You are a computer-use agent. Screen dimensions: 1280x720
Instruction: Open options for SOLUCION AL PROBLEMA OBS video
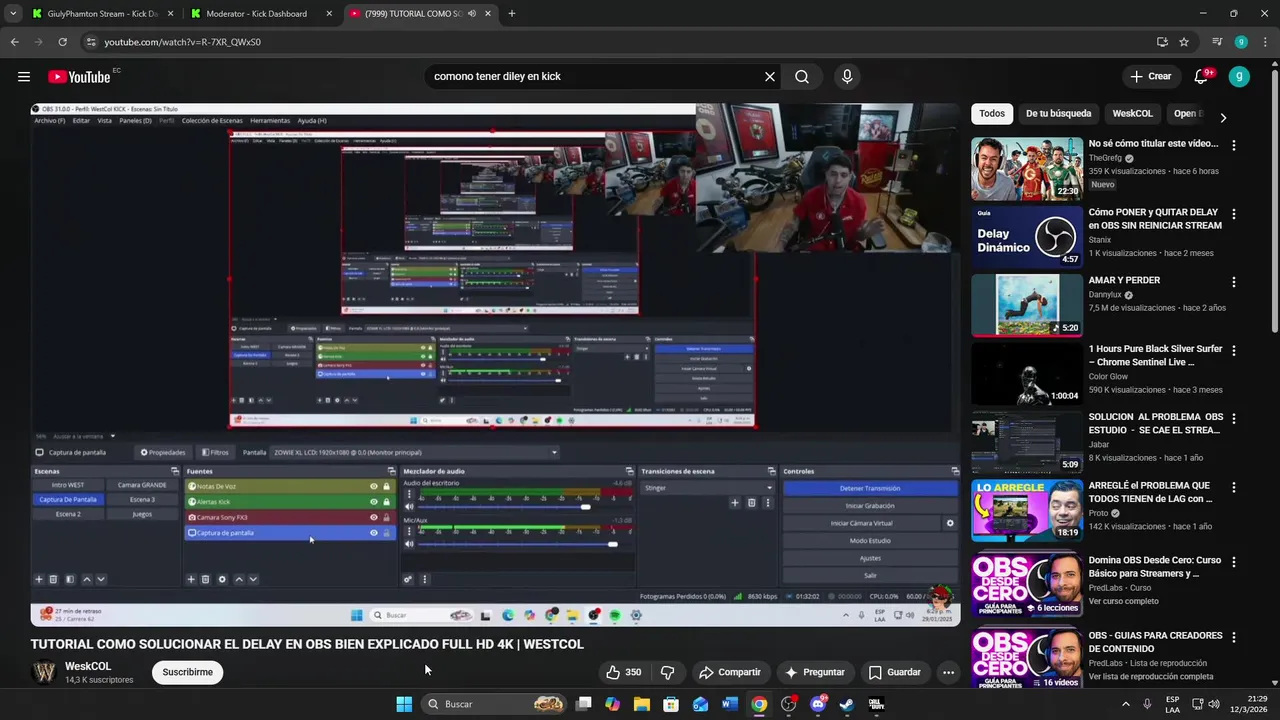click(x=1233, y=419)
